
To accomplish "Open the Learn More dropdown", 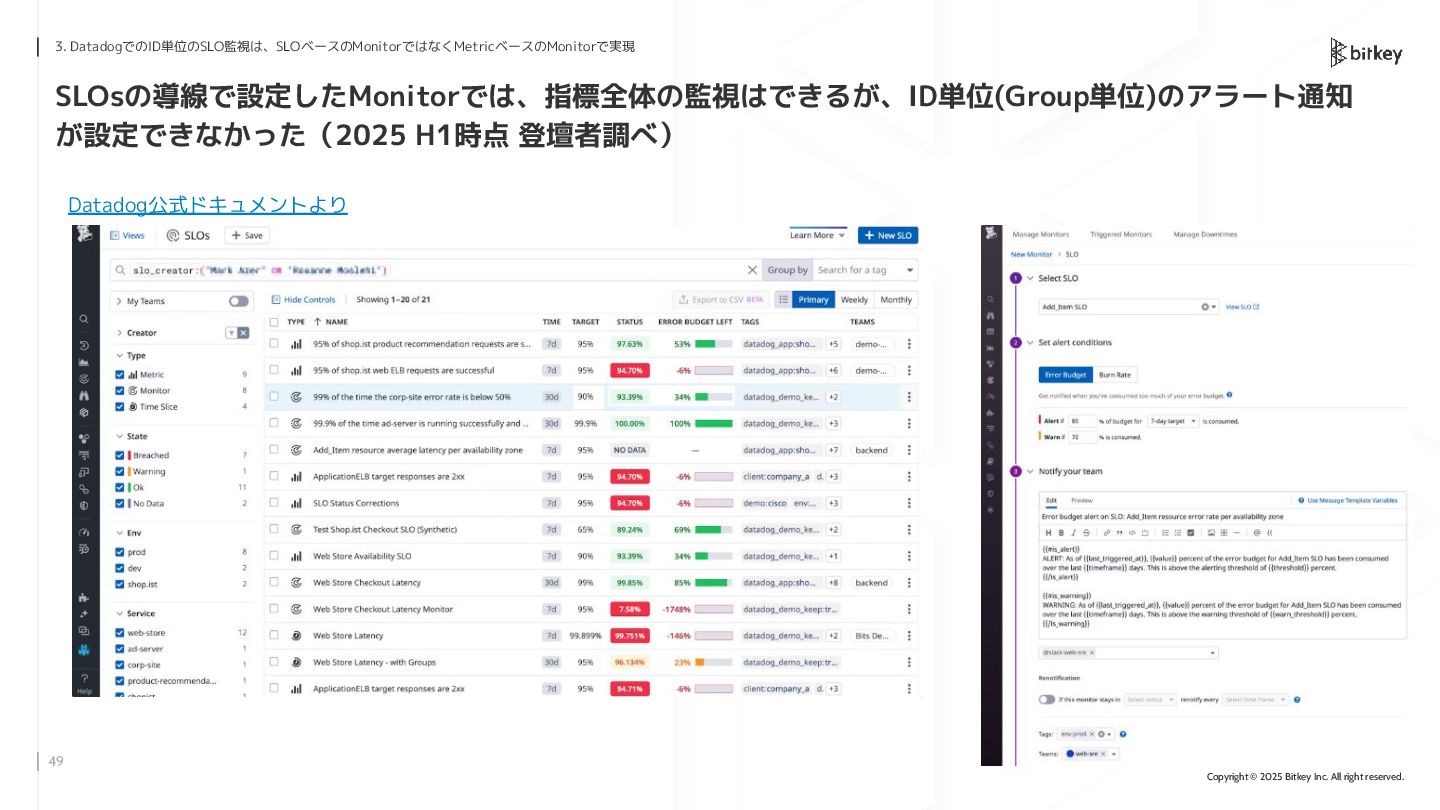I will click(x=817, y=235).
